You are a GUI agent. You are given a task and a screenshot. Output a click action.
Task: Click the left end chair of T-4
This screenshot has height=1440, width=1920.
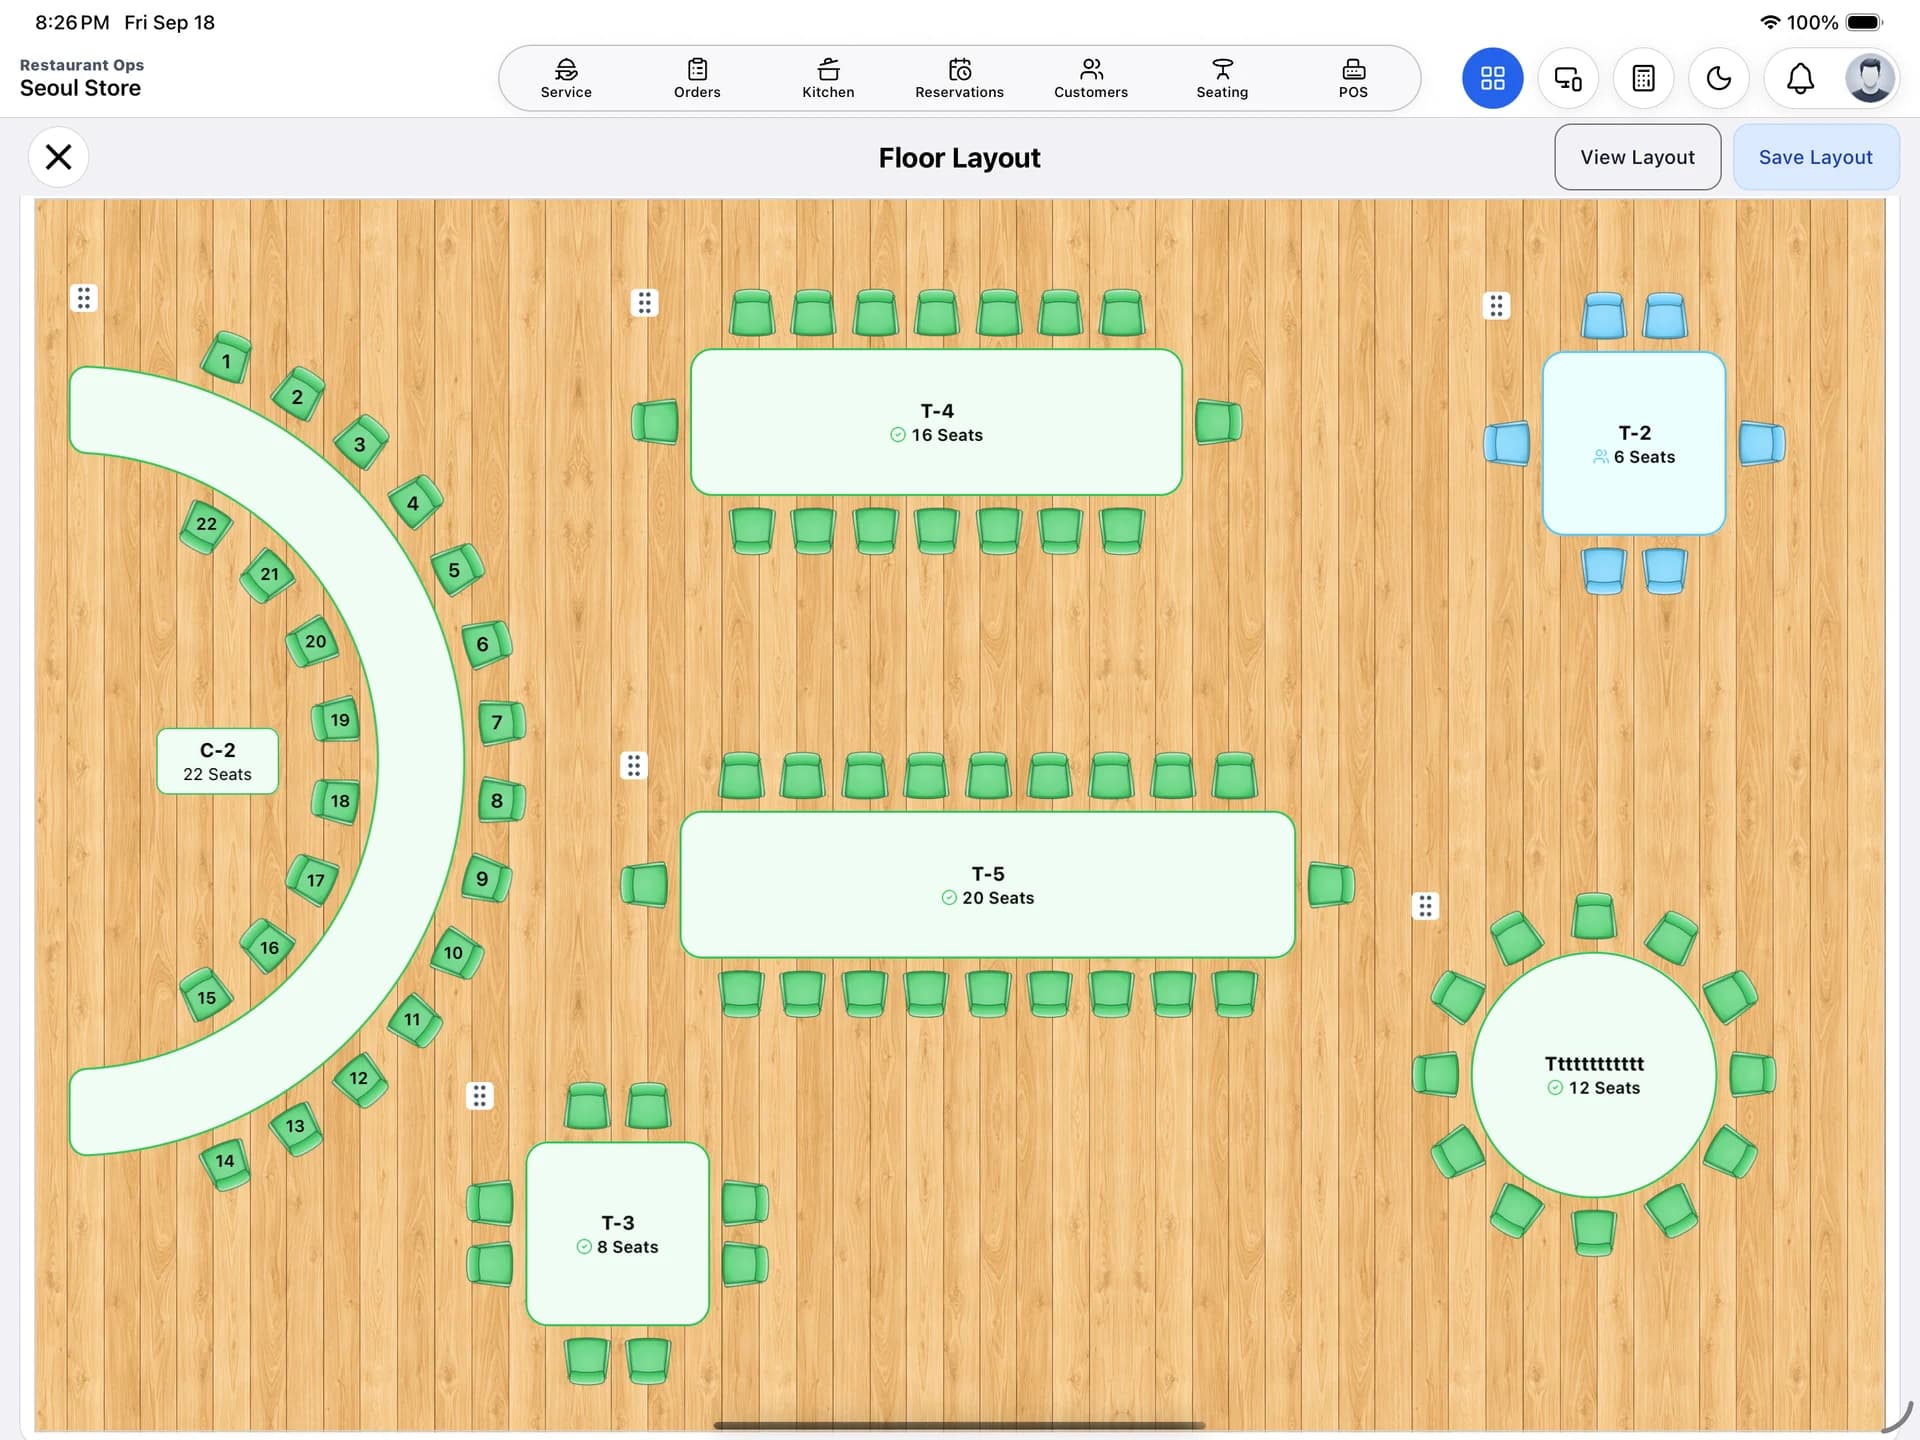655,422
